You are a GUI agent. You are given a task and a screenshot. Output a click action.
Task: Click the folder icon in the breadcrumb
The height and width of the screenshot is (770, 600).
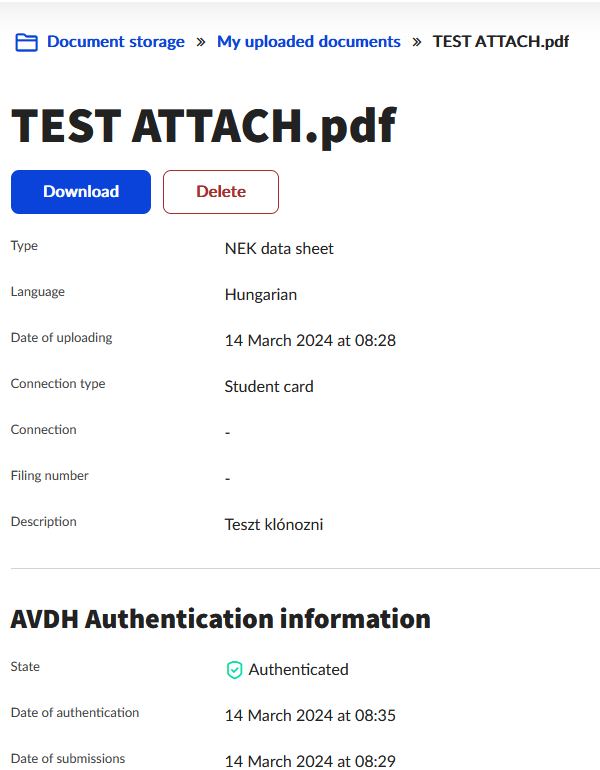[26, 42]
